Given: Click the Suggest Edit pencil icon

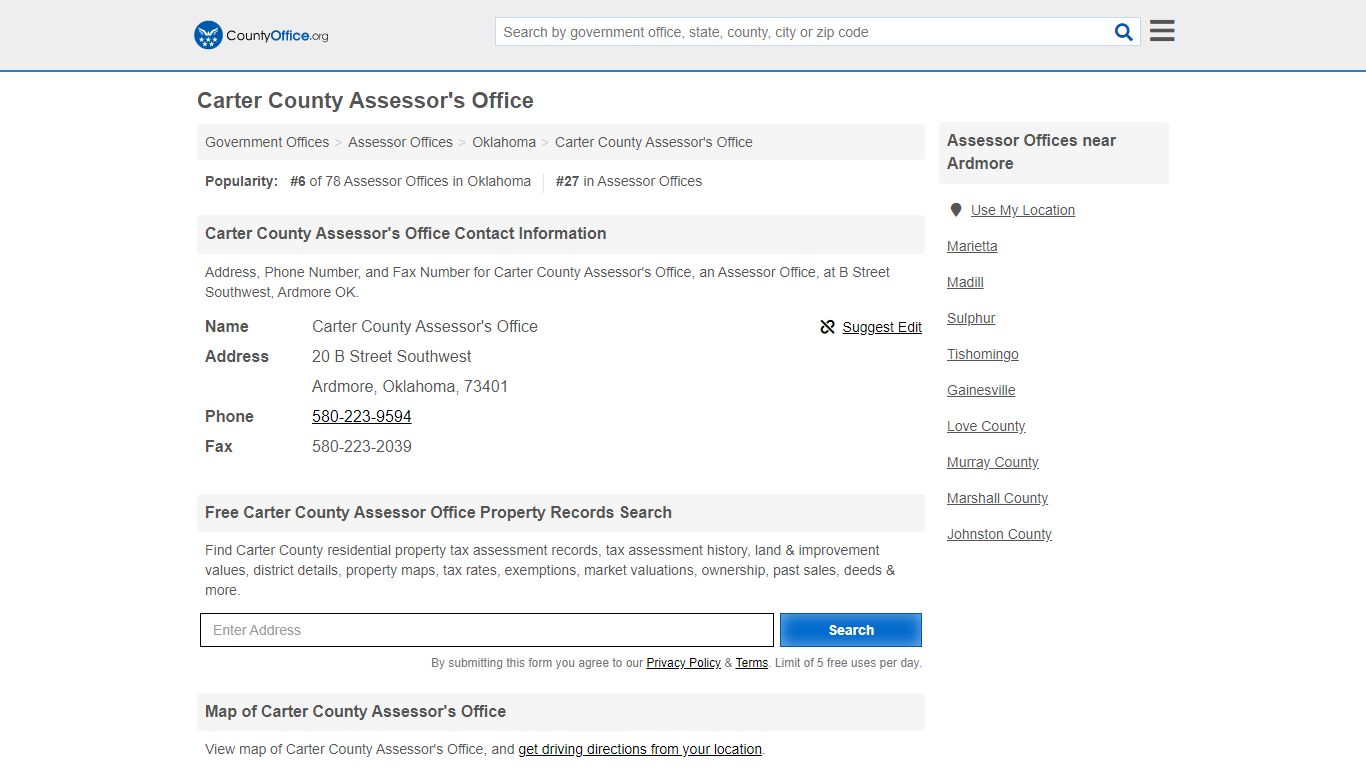Looking at the screenshot, I should click(x=827, y=327).
